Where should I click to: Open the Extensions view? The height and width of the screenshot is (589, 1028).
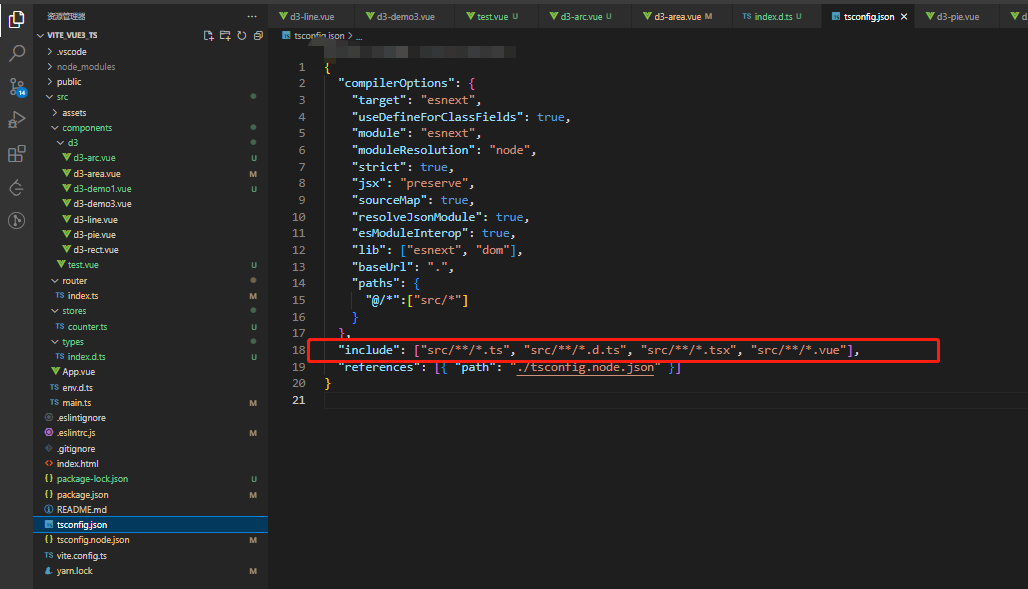point(16,153)
